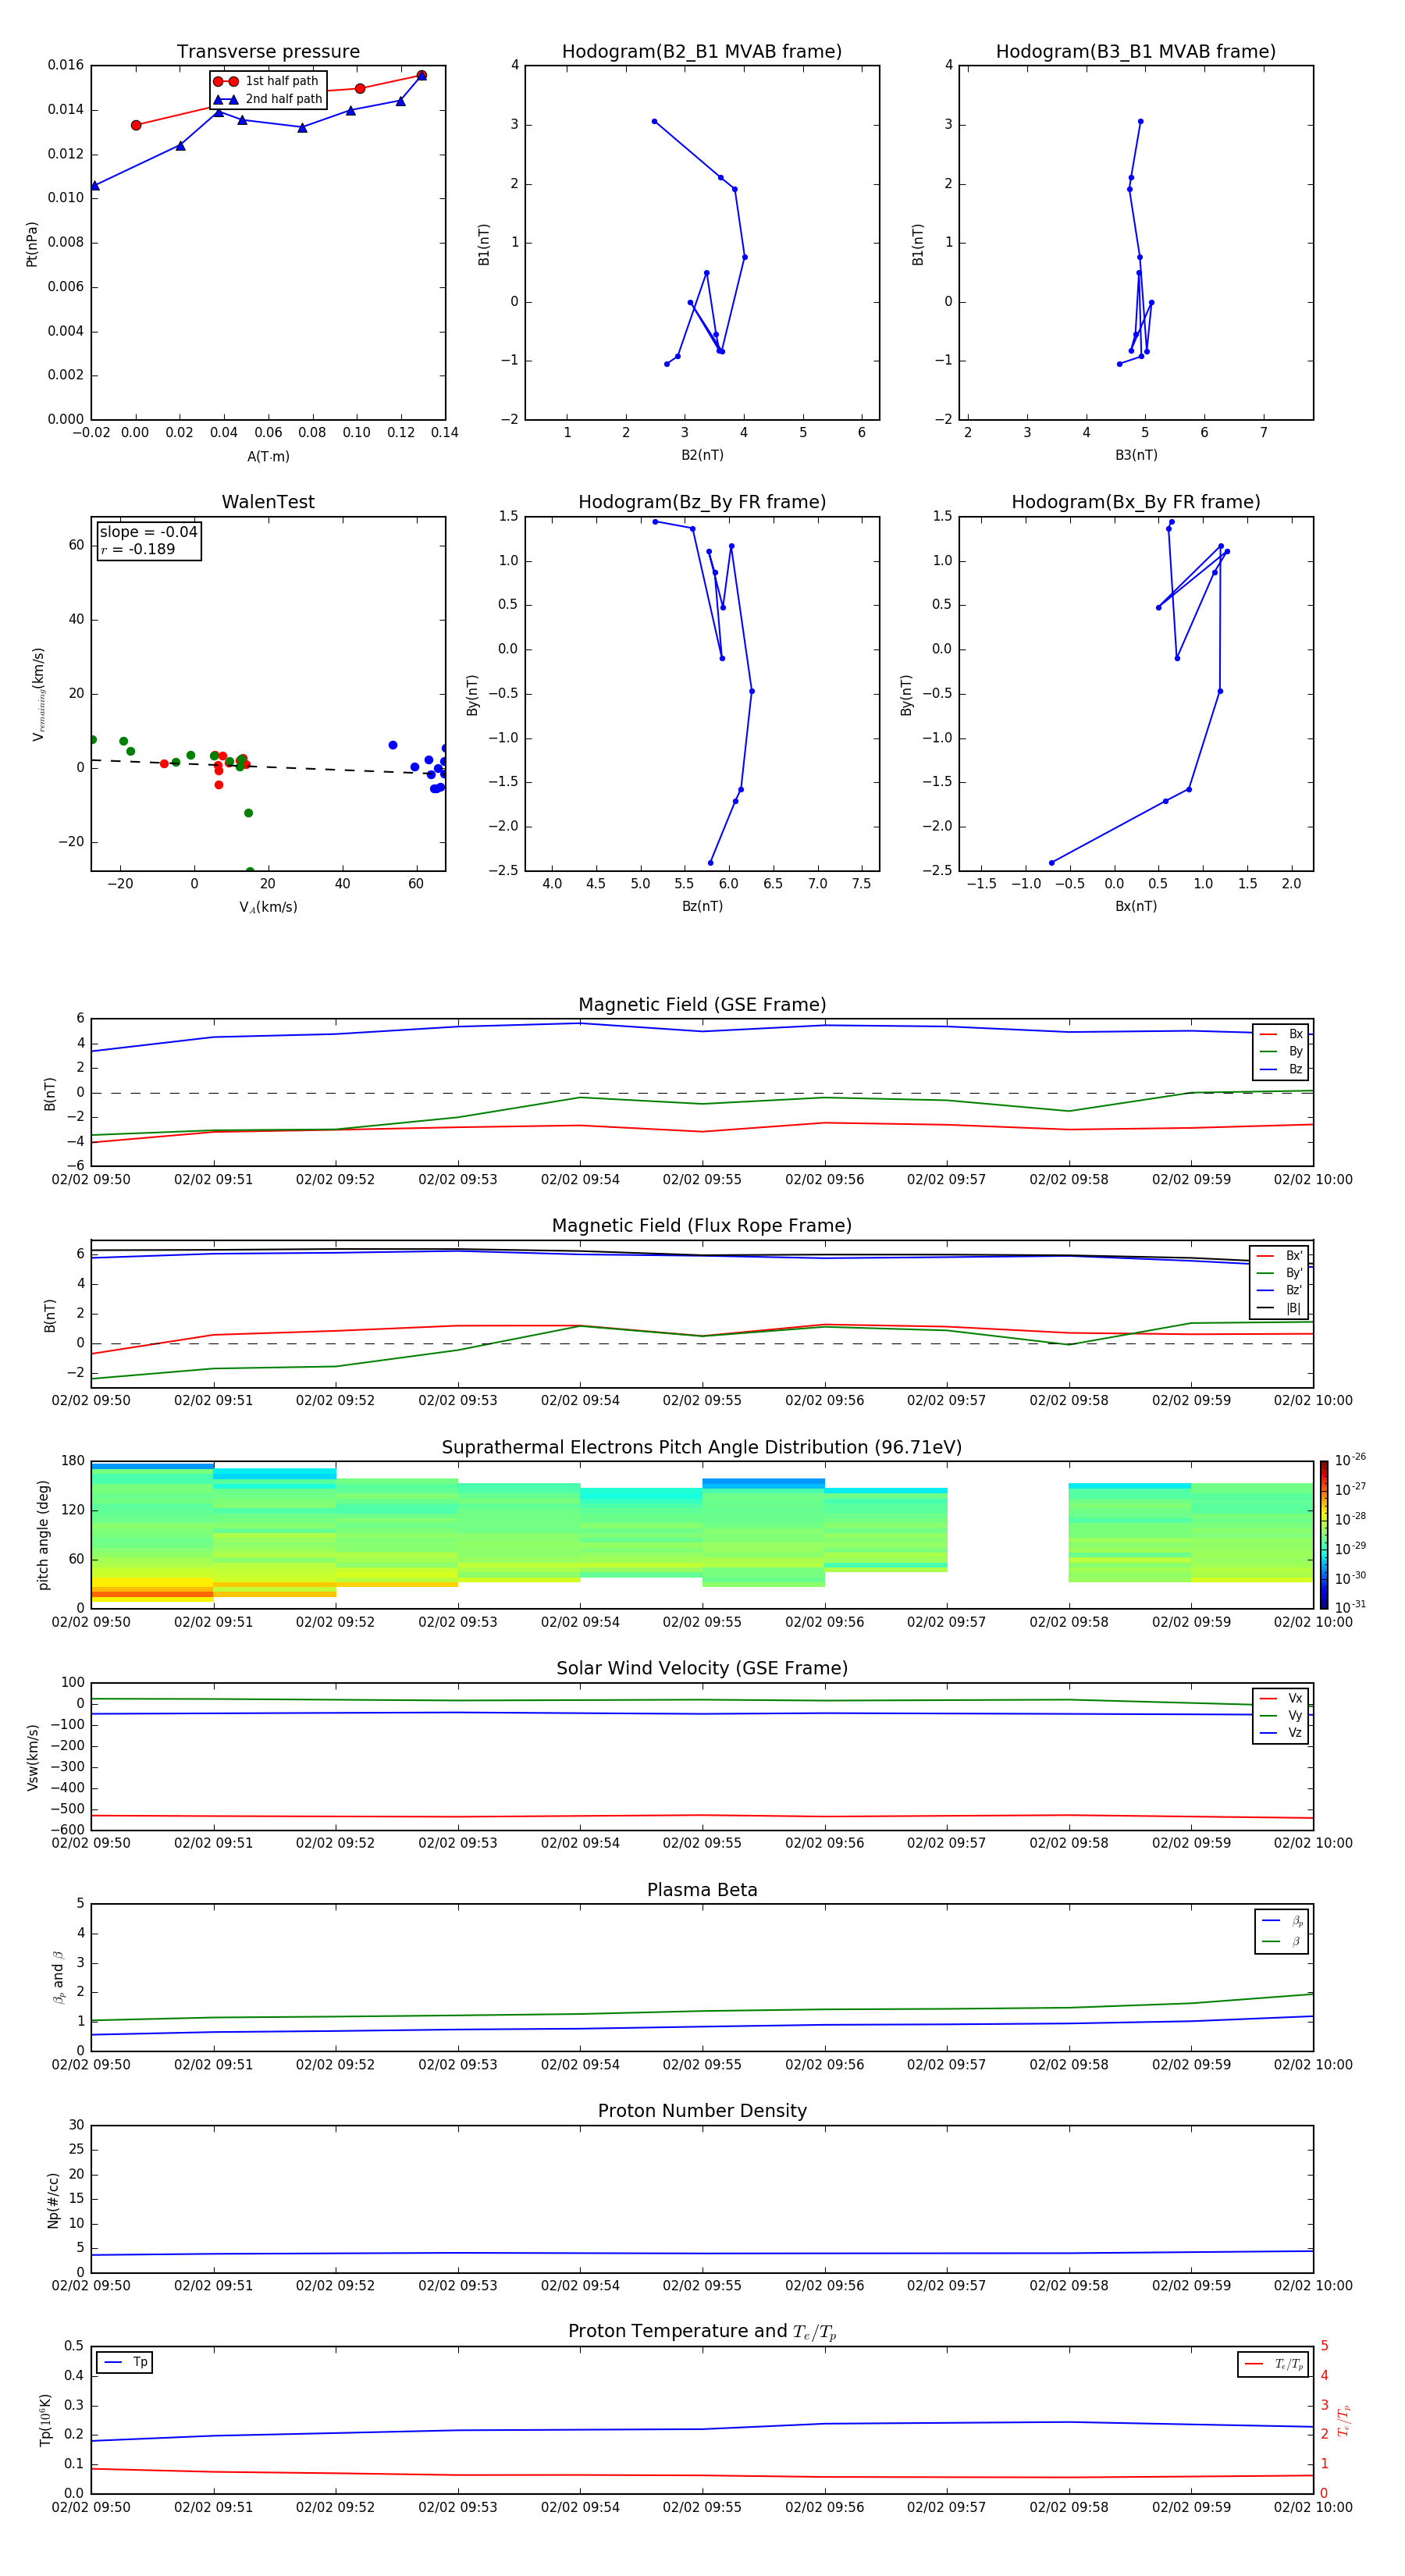The width and height of the screenshot is (1405, 2576).
Task: Click the Suprathermal Electrons Pitch Angle Distribution title
Action: click(x=702, y=1448)
